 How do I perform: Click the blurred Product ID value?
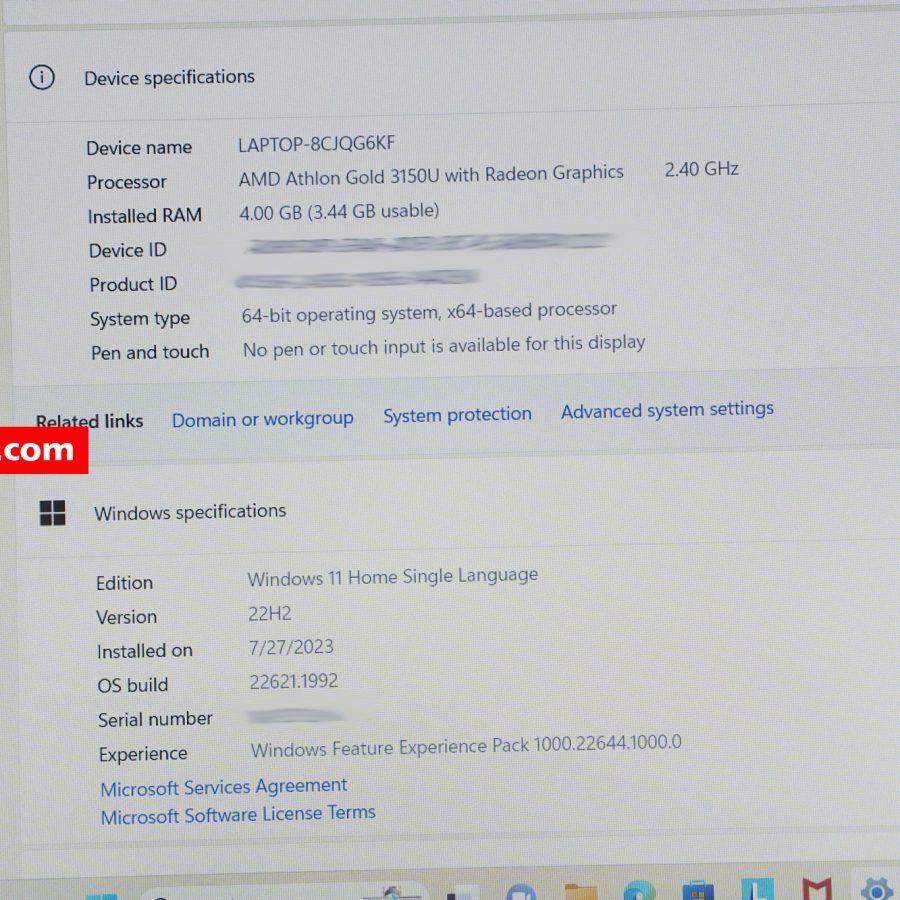[357, 278]
